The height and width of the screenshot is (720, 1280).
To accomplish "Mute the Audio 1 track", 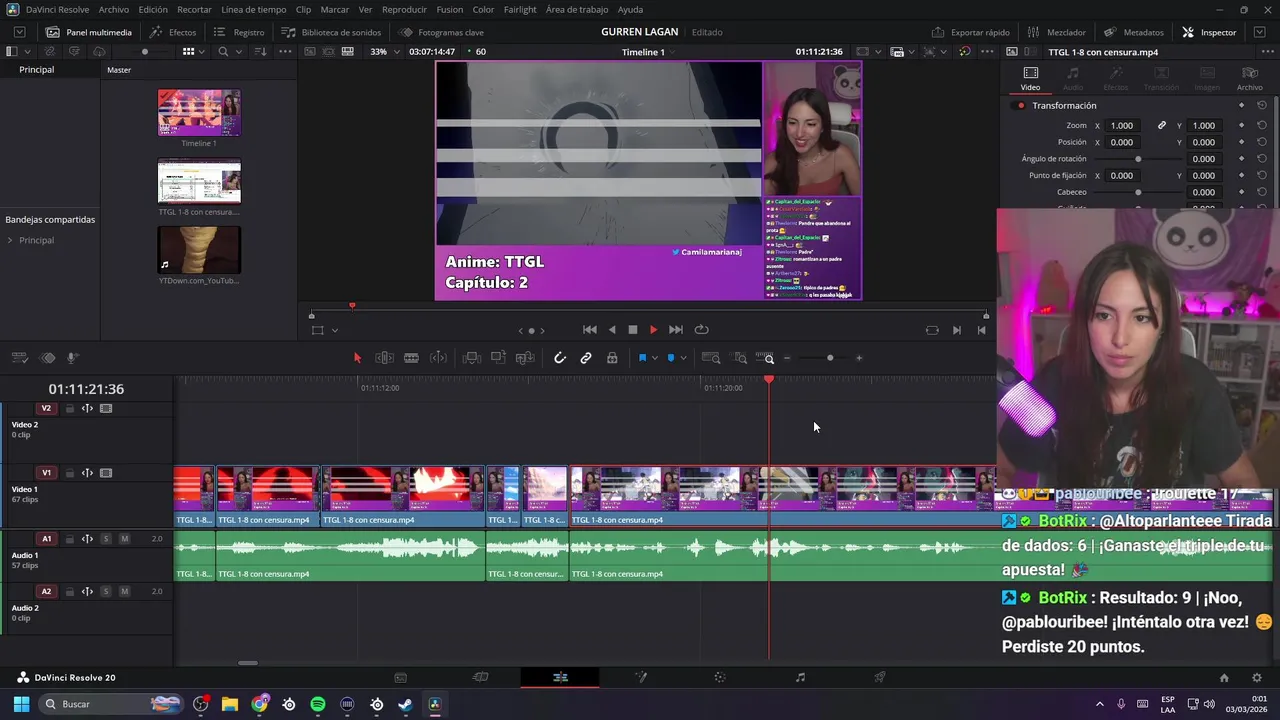I will [x=124, y=539].
